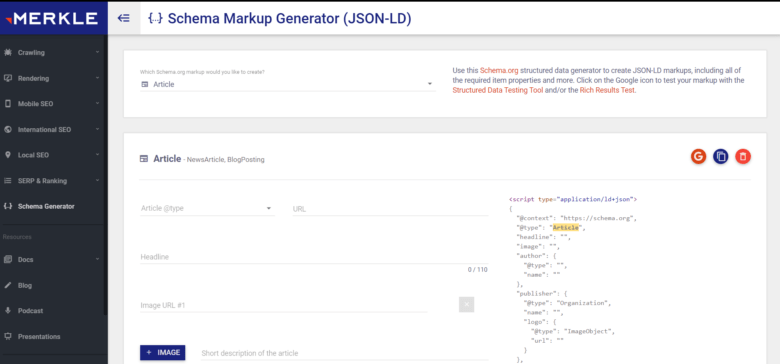Test markup with the red Google icon
Image resolution: width=780 pixels, height=364 pixels.
[698, 157]
